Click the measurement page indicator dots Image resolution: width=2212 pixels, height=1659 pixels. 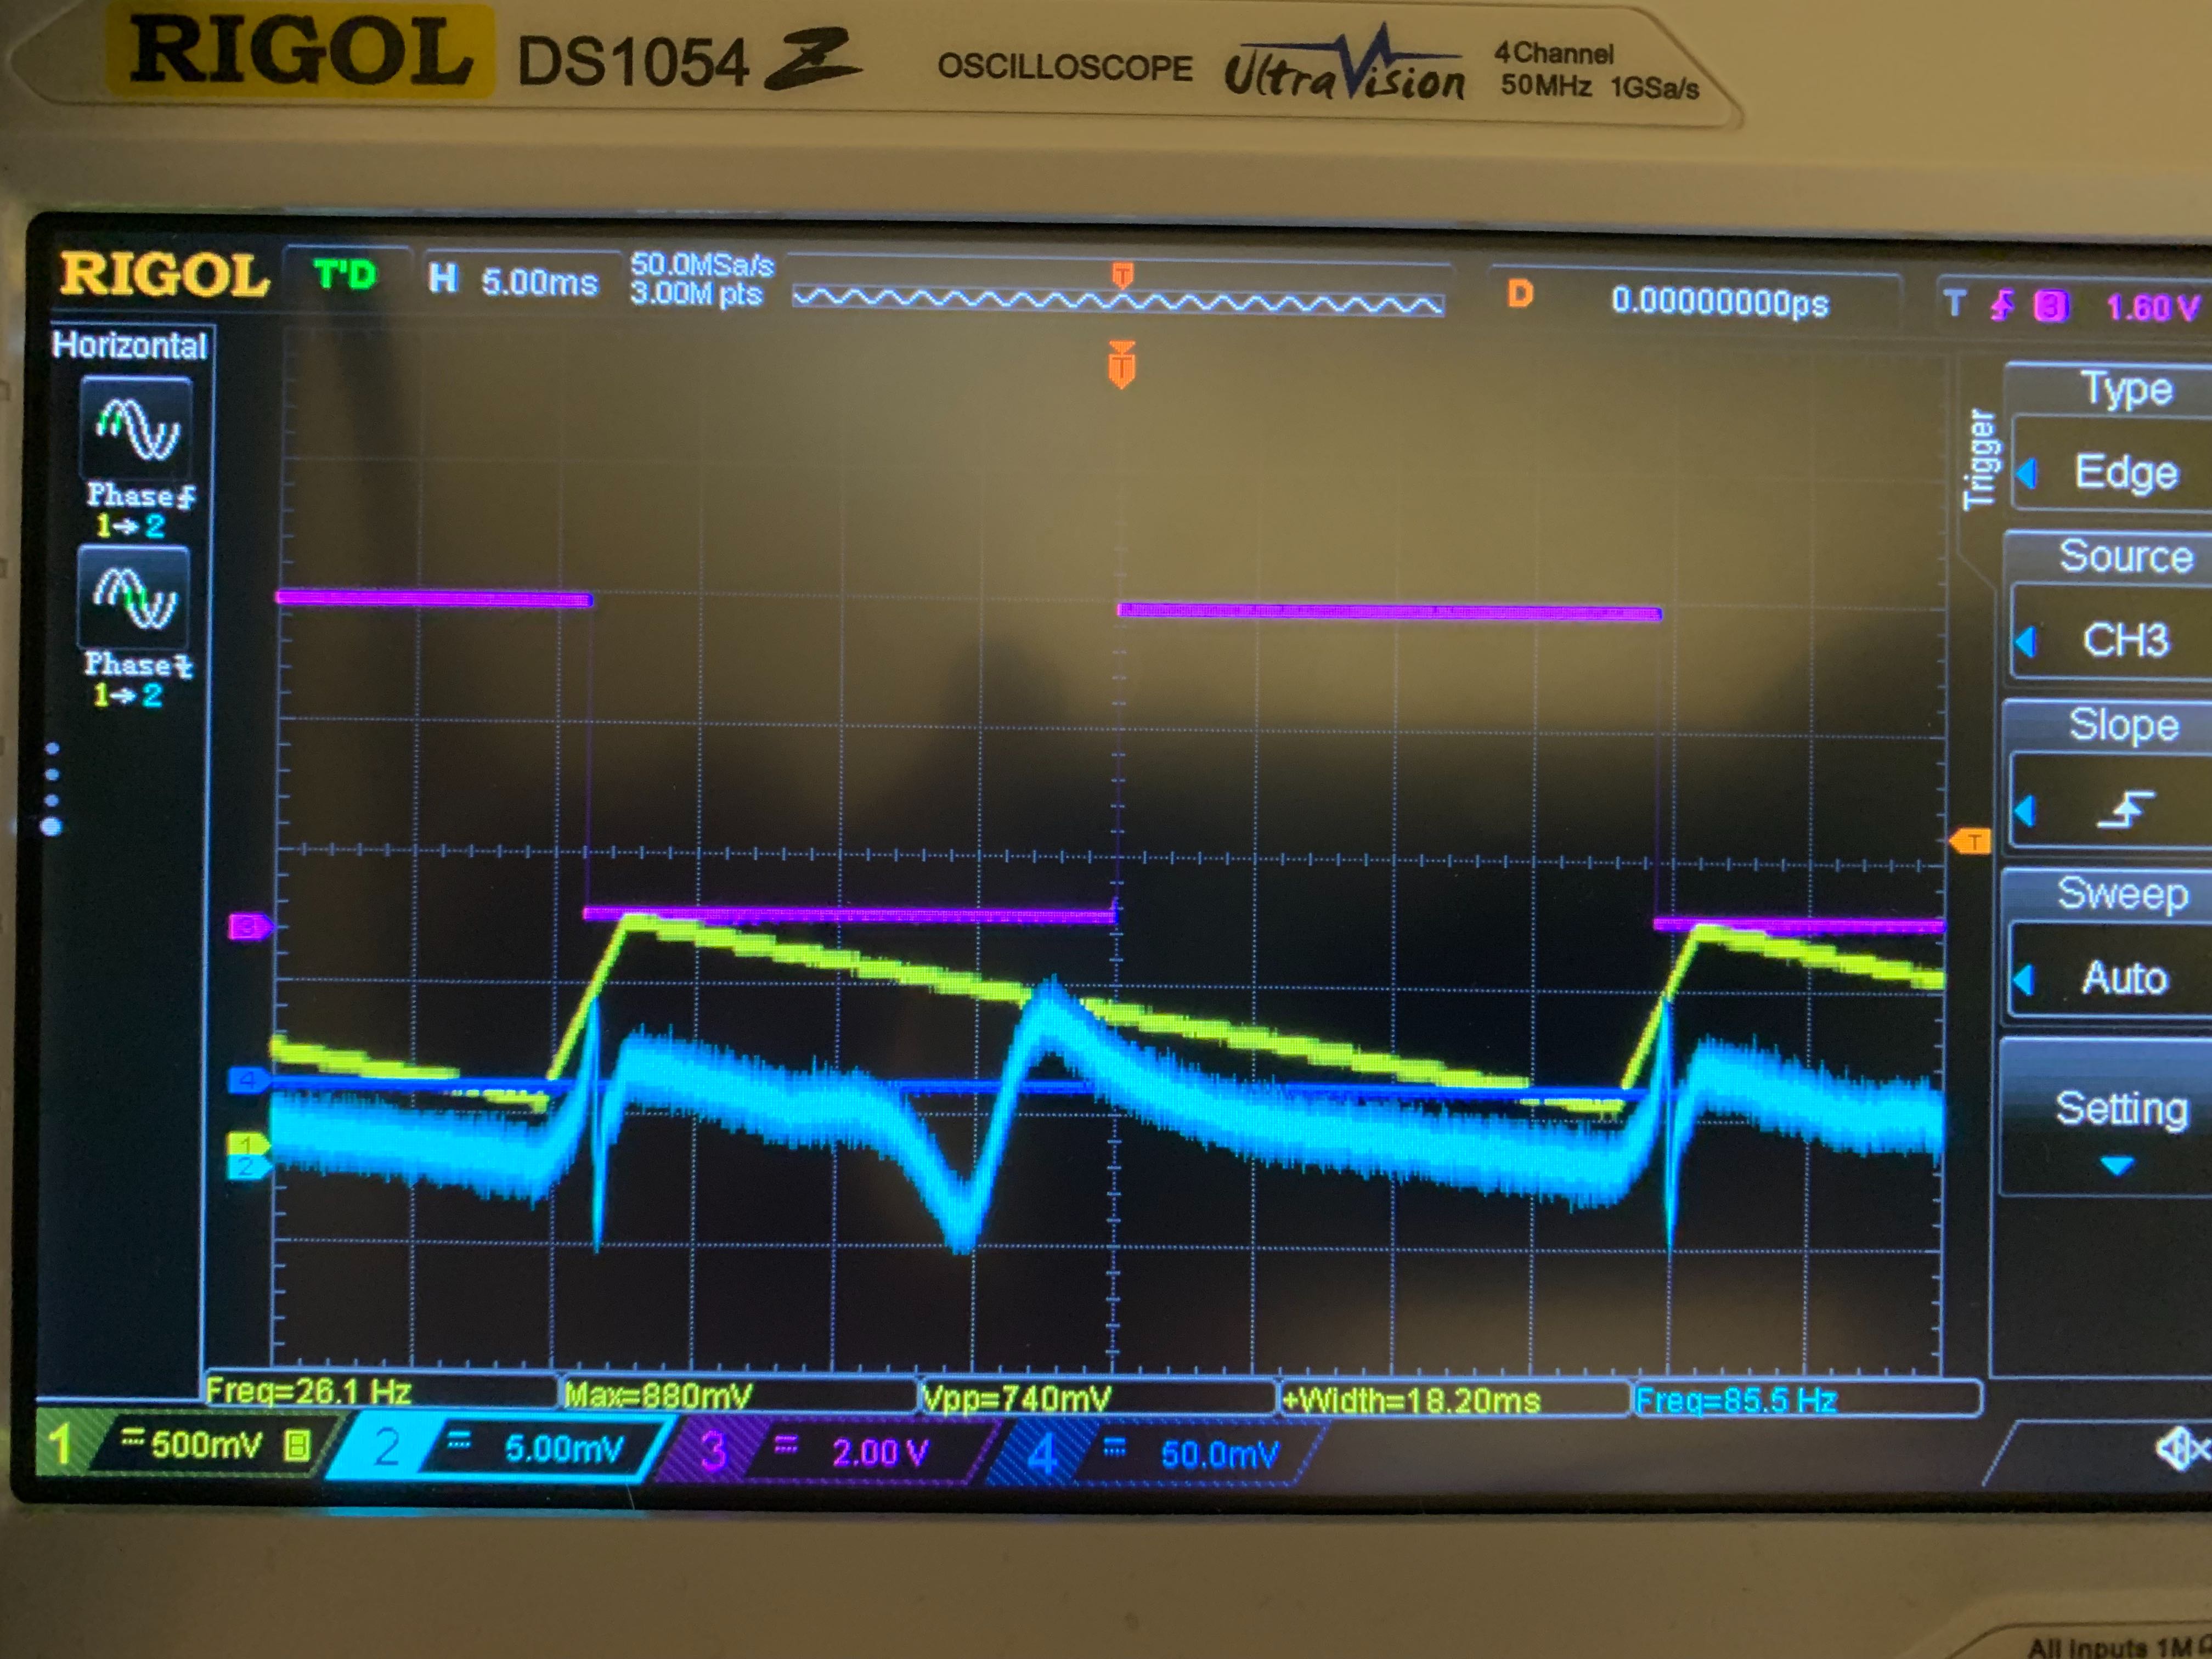[x=52, y=788]
